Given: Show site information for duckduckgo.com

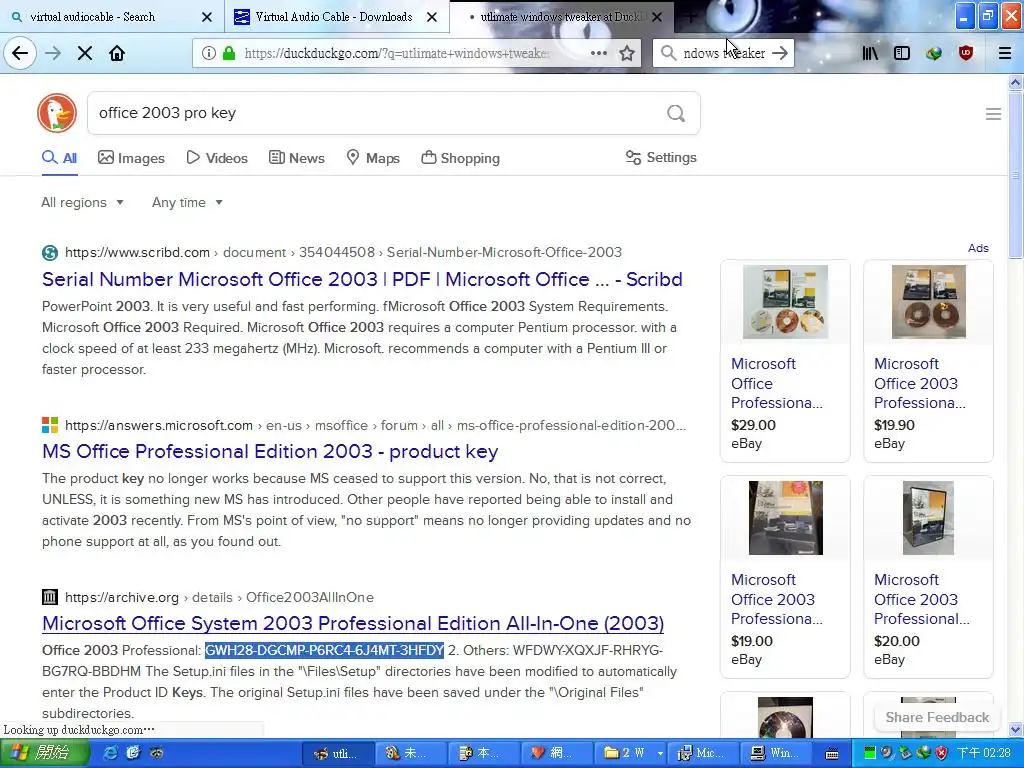Looking at the screenshot, I should point(208,53).
